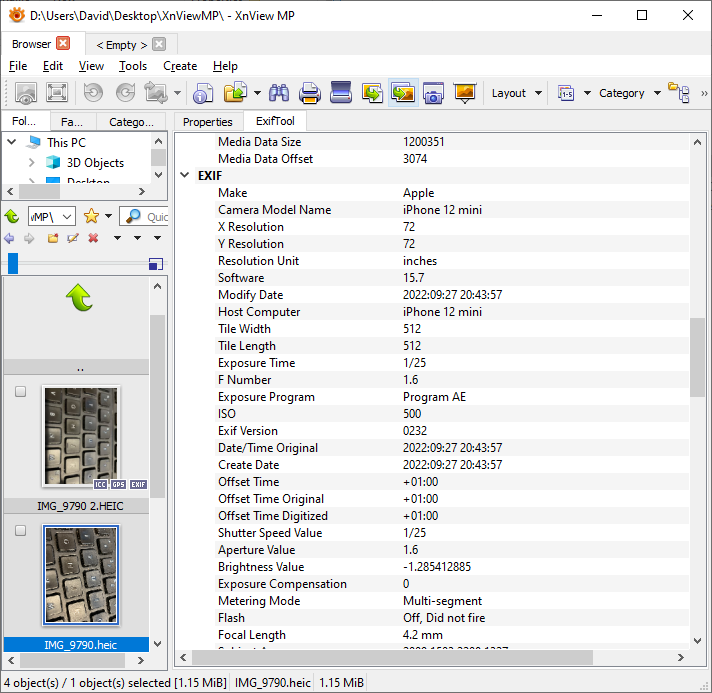Viewport: 712px width, 693px height.
Task: Click the camera Capture icon
Action: 433,93
